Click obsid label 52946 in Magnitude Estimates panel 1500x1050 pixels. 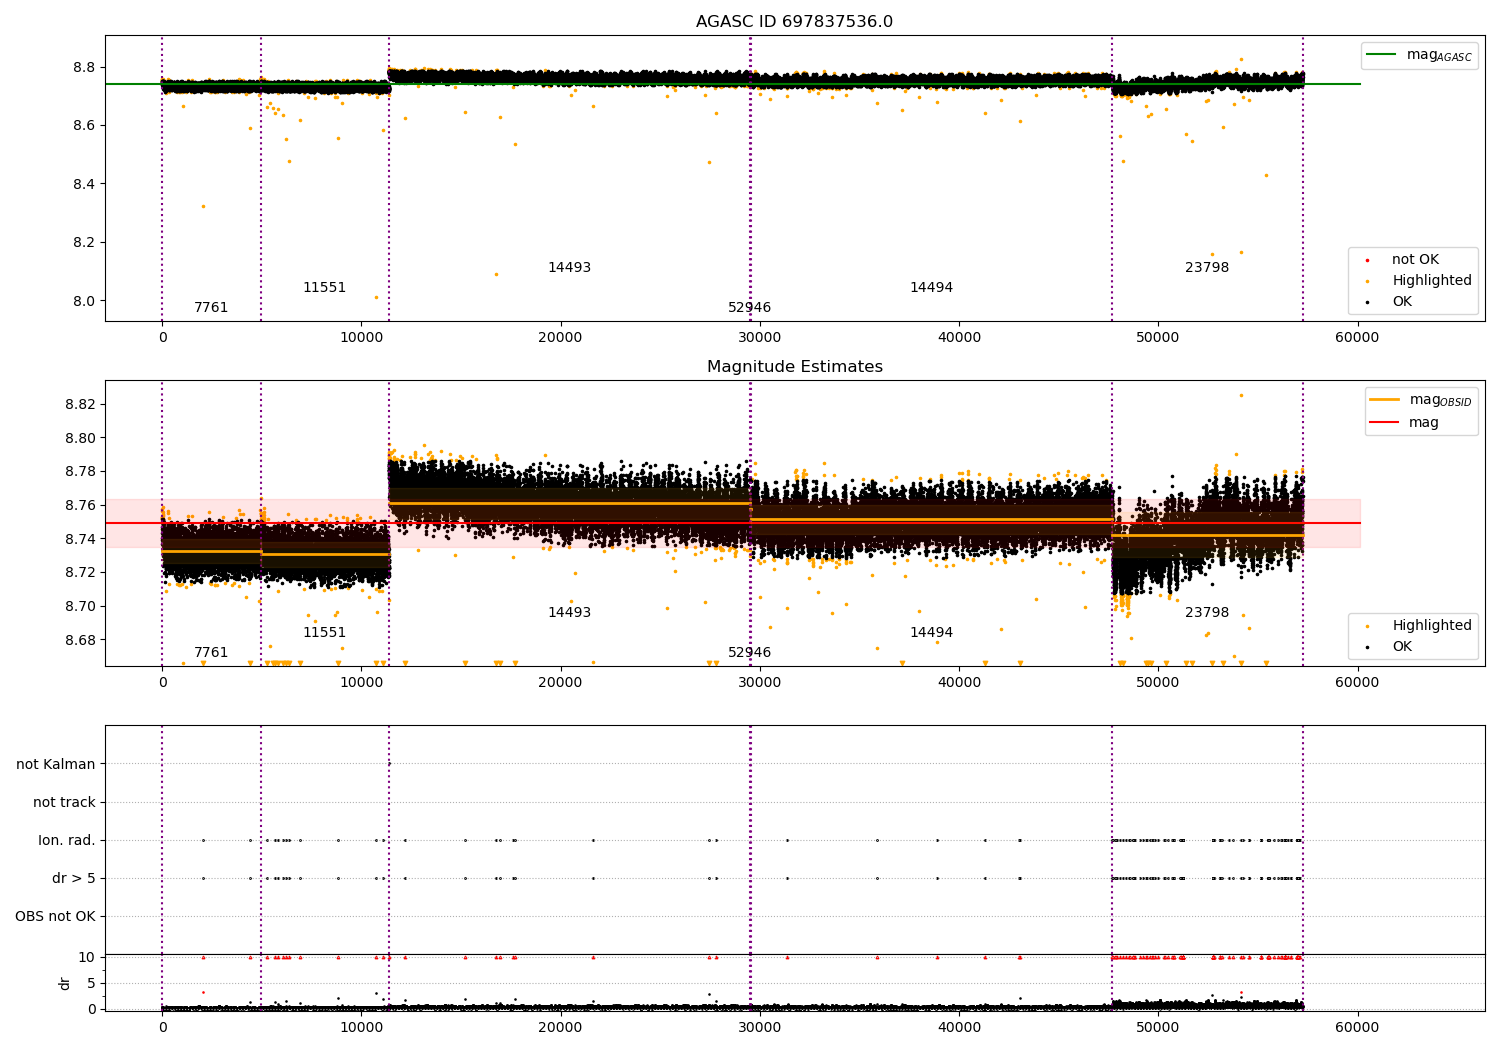click(749, 653)
